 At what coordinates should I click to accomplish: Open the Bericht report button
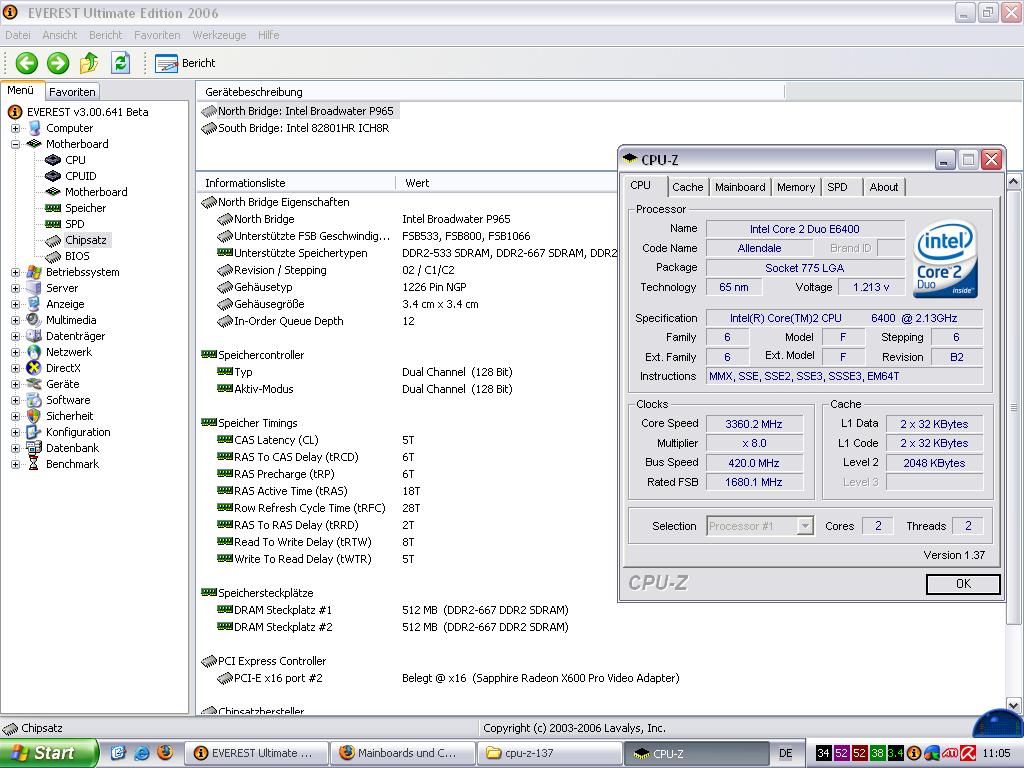pos(185,63)
